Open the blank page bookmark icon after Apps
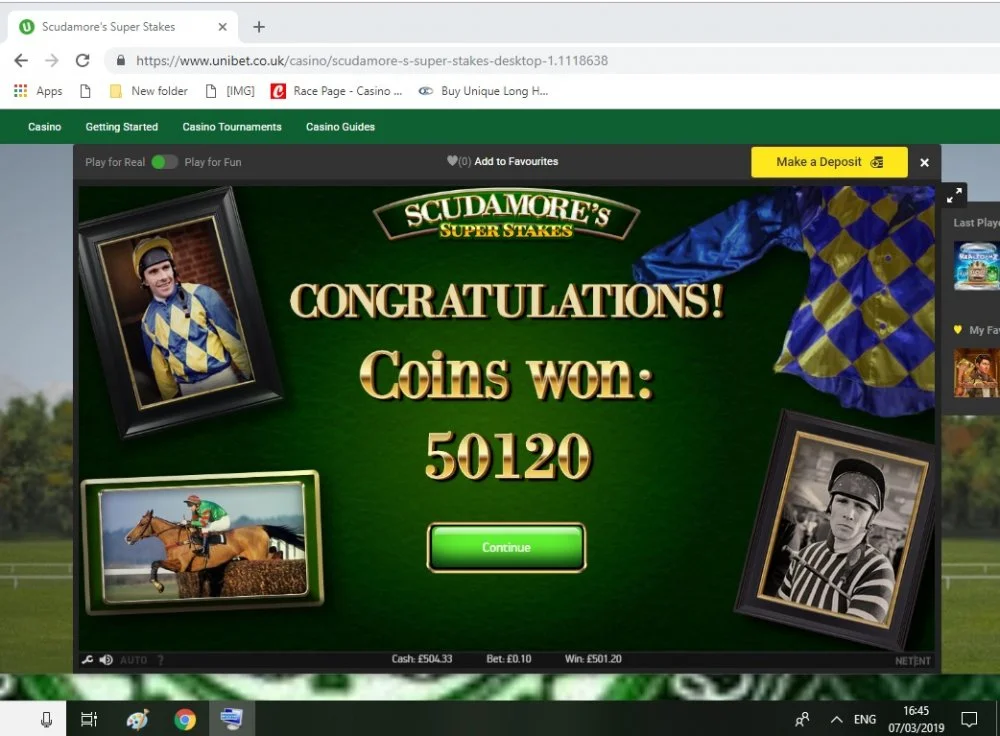The width and height of the screenshot is (1000, 736). pos(85,91)
